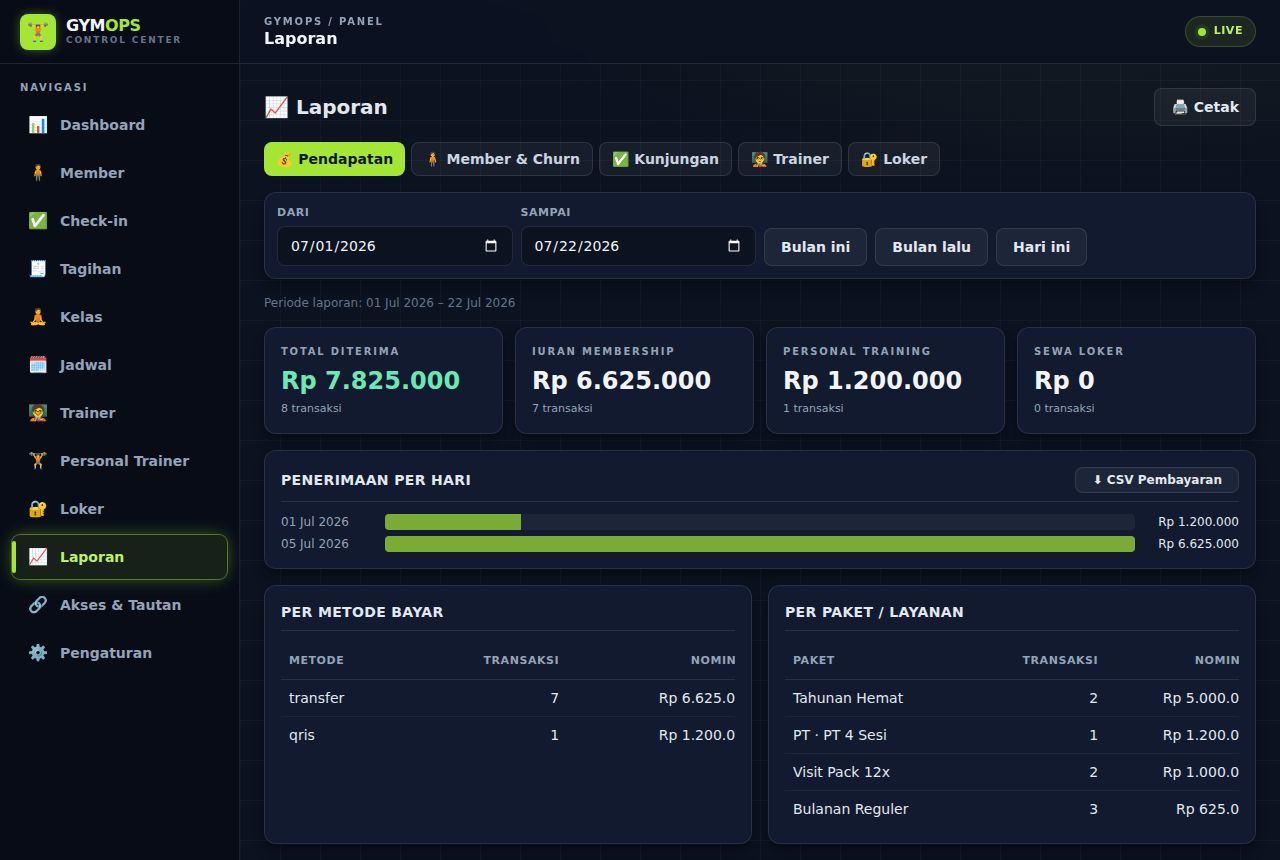Open the Sampai date calendar picker
1280x860 pixels.
tap(734, 246)
